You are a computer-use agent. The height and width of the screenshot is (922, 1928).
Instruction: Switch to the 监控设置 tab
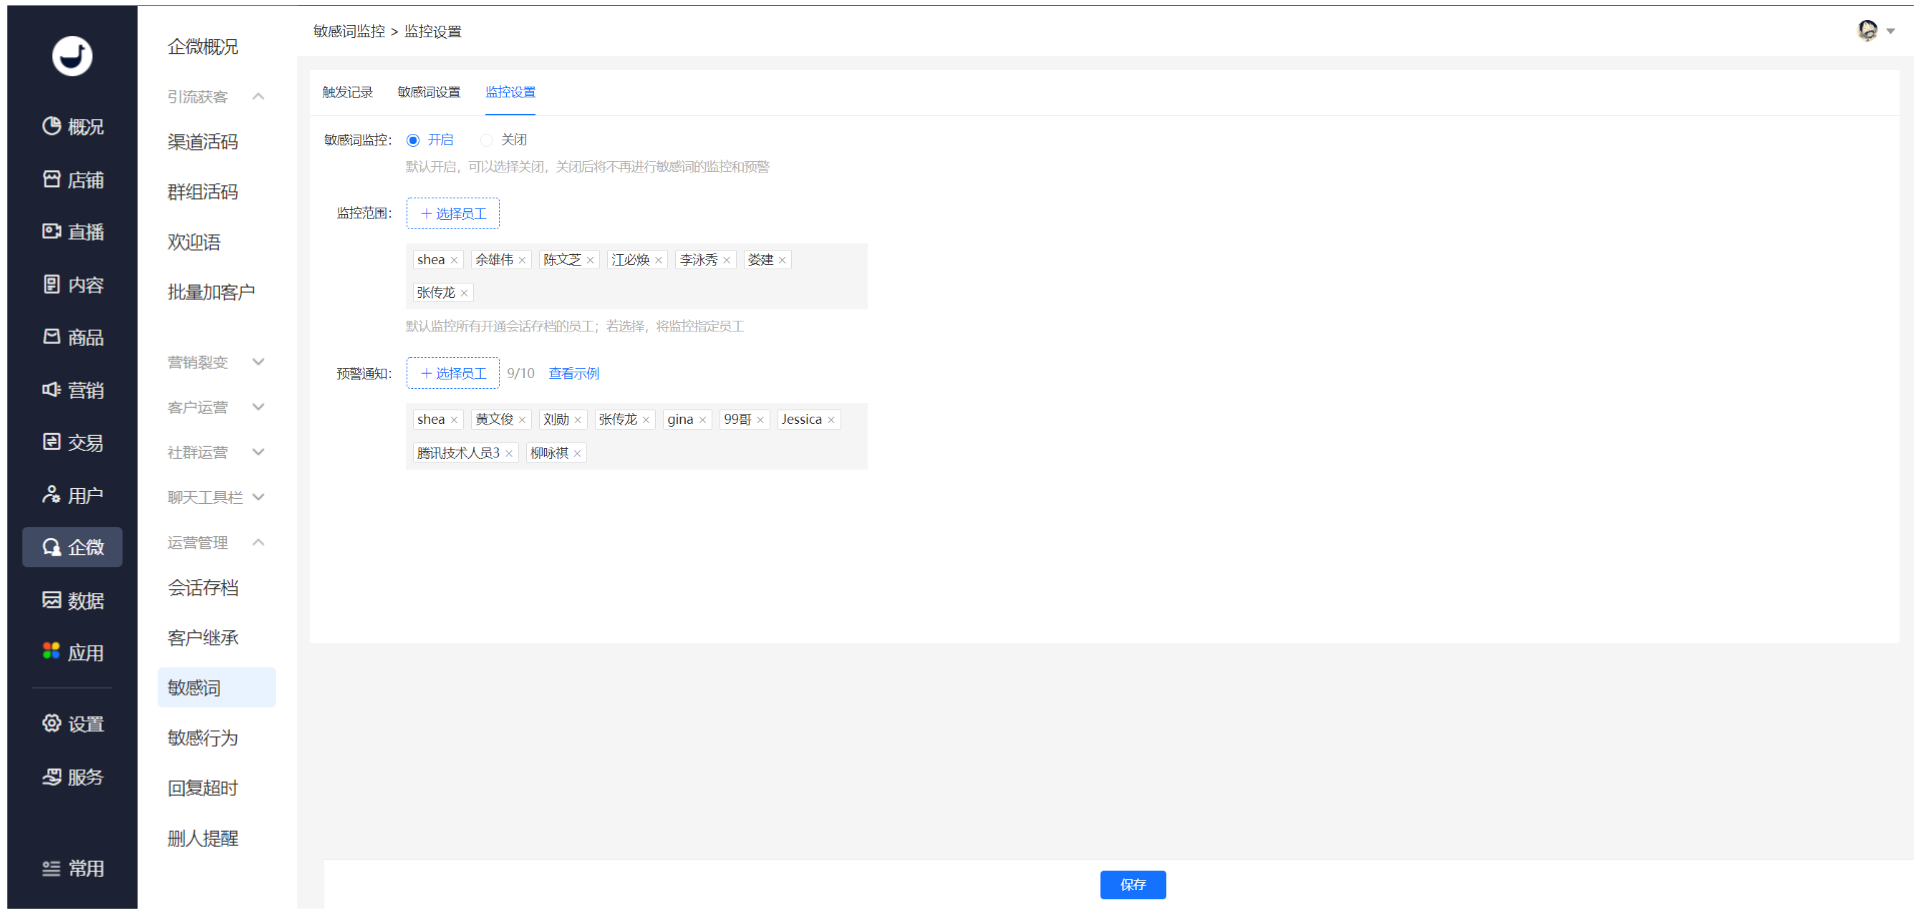click(x=510, y=92)
